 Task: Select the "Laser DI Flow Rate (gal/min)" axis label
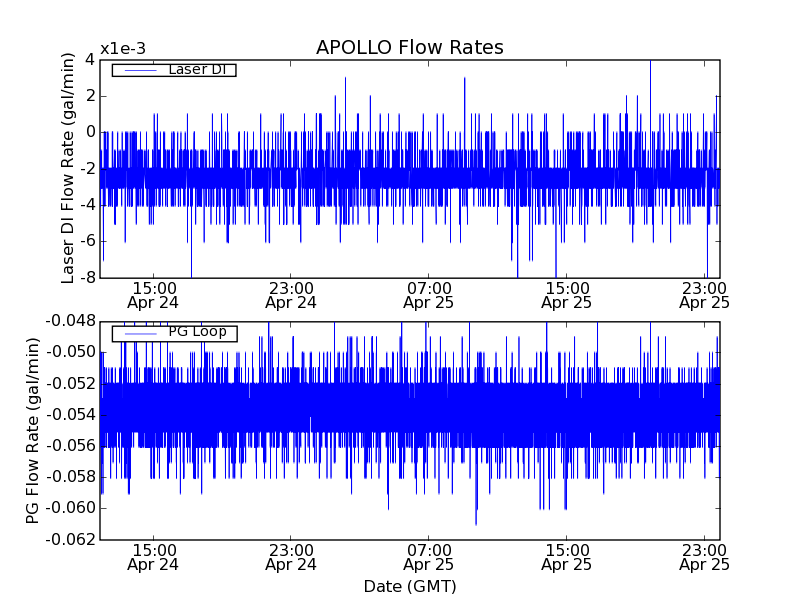click(x=68, y=168)
